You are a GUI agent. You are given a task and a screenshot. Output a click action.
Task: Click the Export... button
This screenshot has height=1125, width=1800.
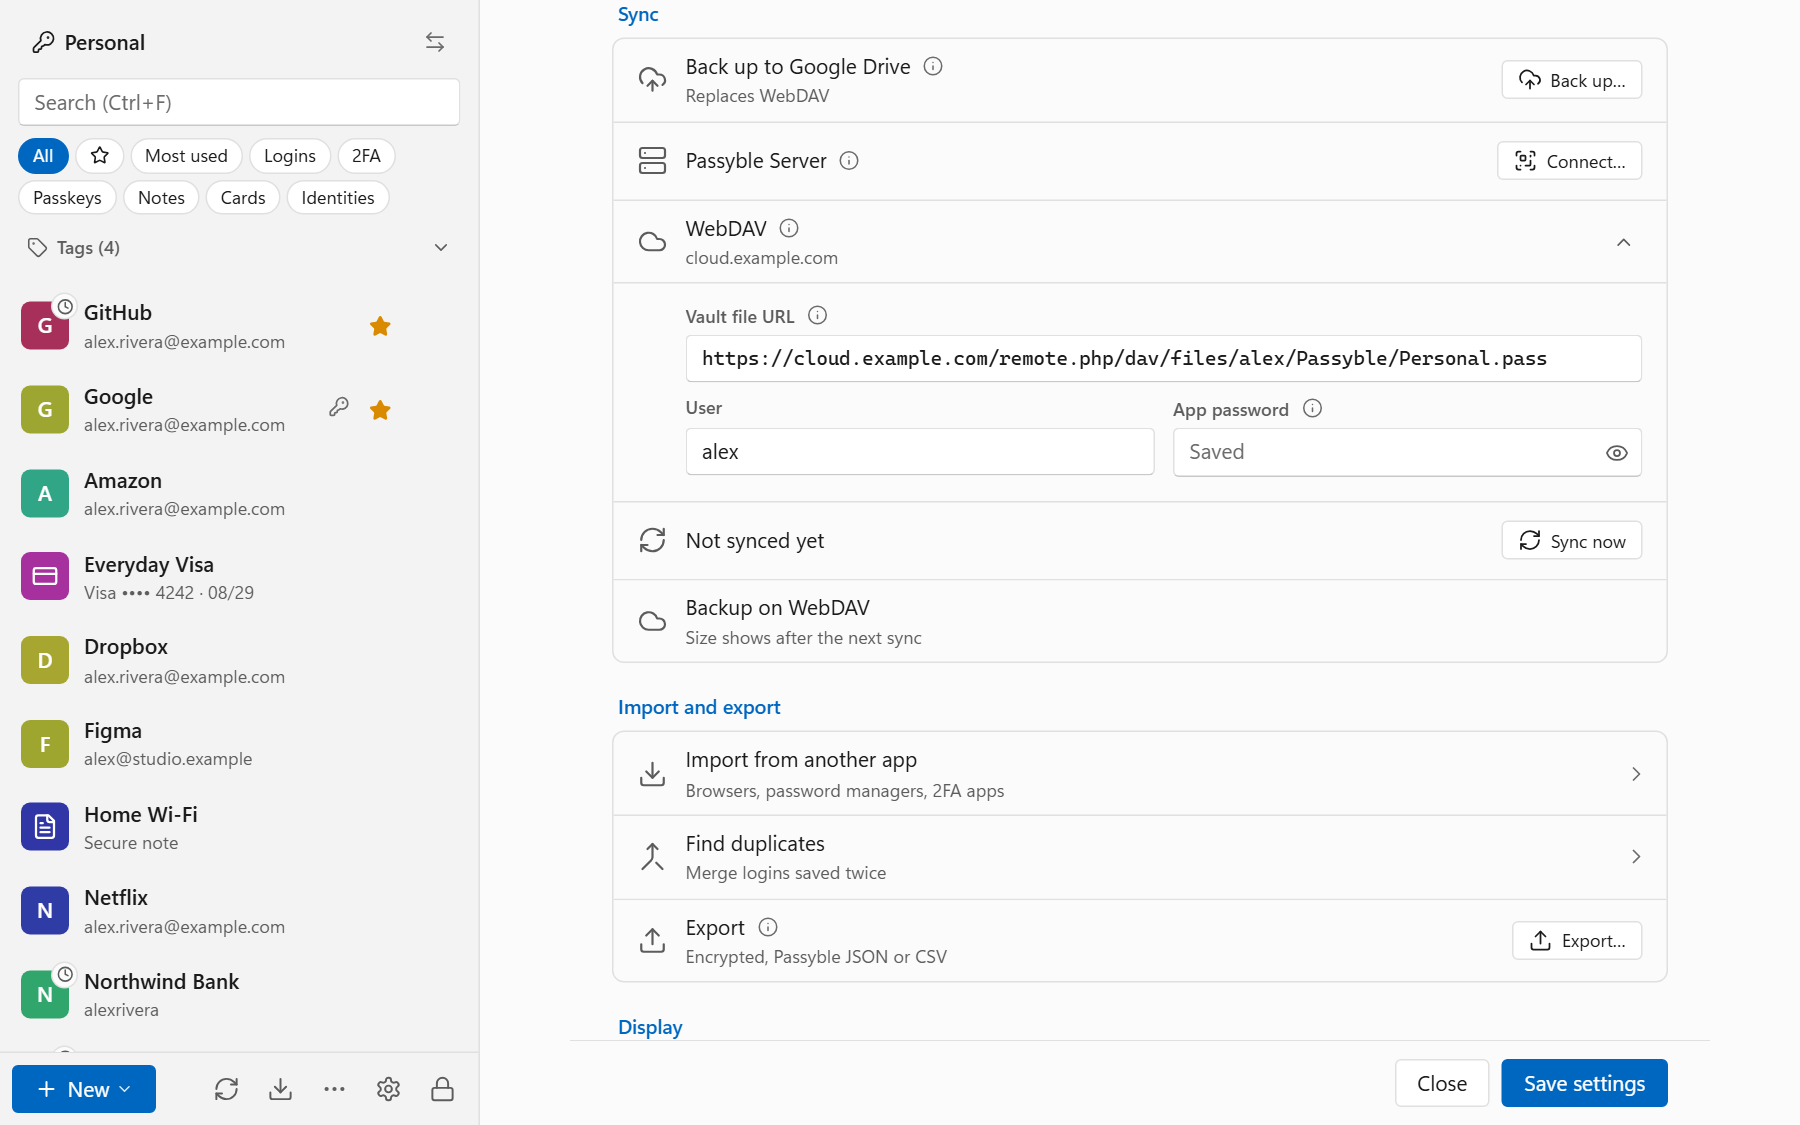[1577, 941]
